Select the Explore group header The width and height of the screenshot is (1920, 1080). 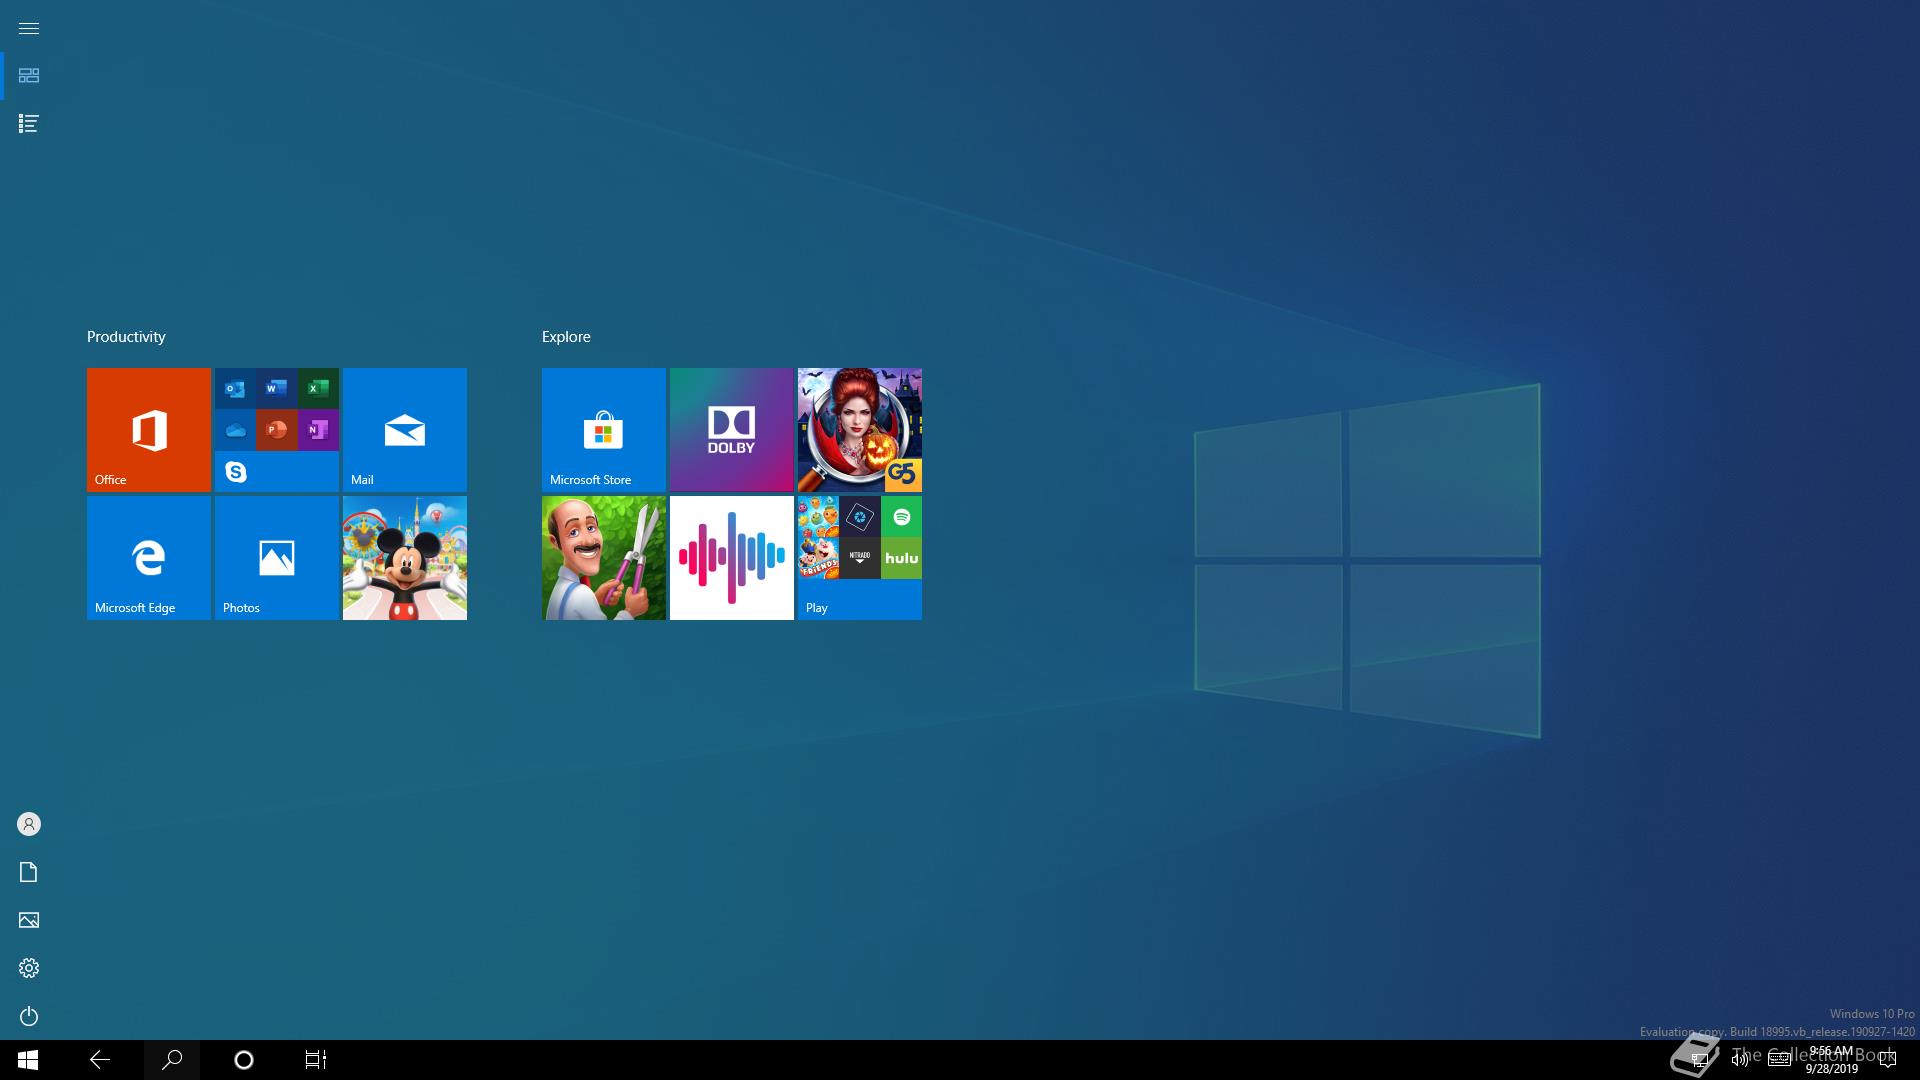tap(566, 337)
